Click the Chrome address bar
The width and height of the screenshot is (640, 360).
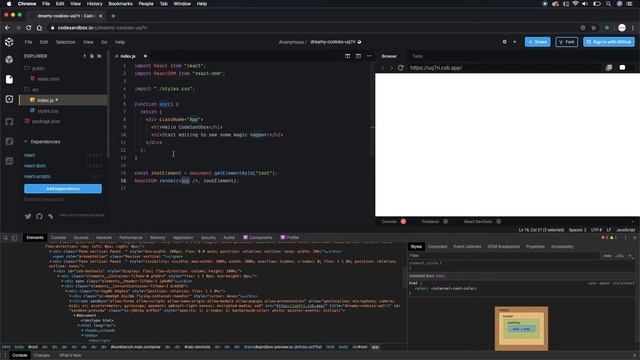tap(312, 28)
